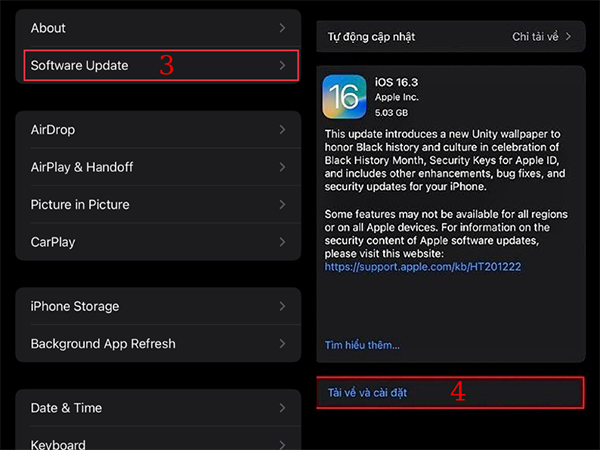Open Software Update settings
The height and width of the screenshot is (450, 600).
pos(158,65)
